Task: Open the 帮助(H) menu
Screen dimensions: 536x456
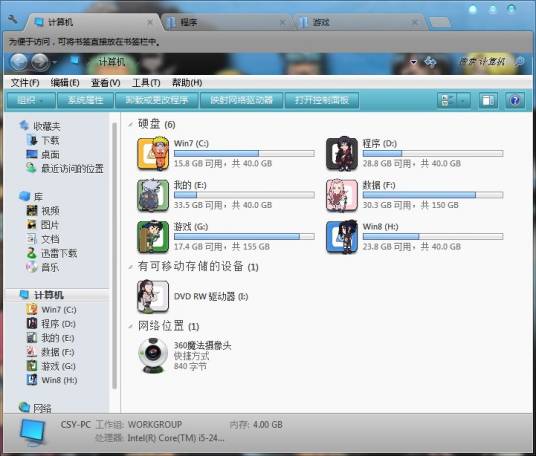Action: 187,83
